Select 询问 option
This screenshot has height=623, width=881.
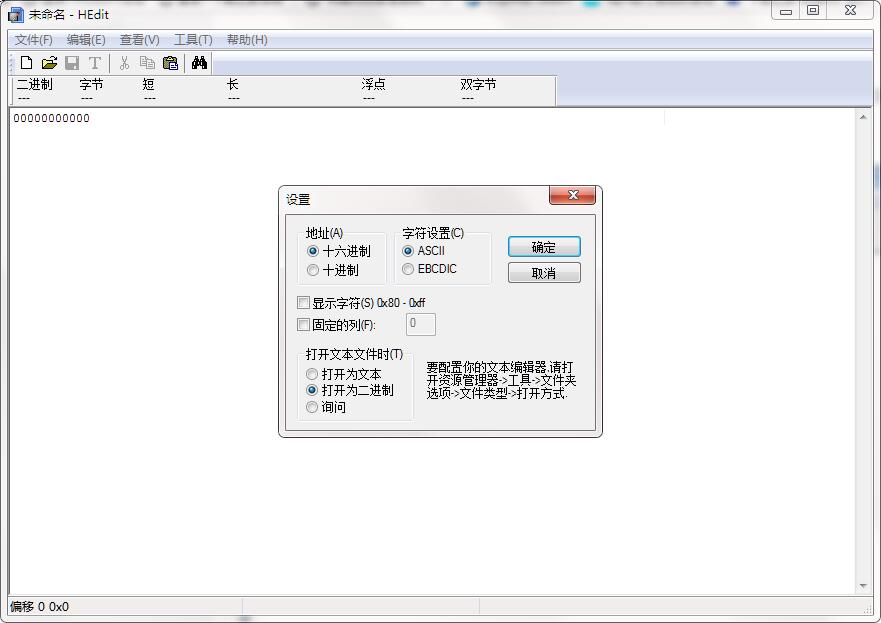click(326, 407)
